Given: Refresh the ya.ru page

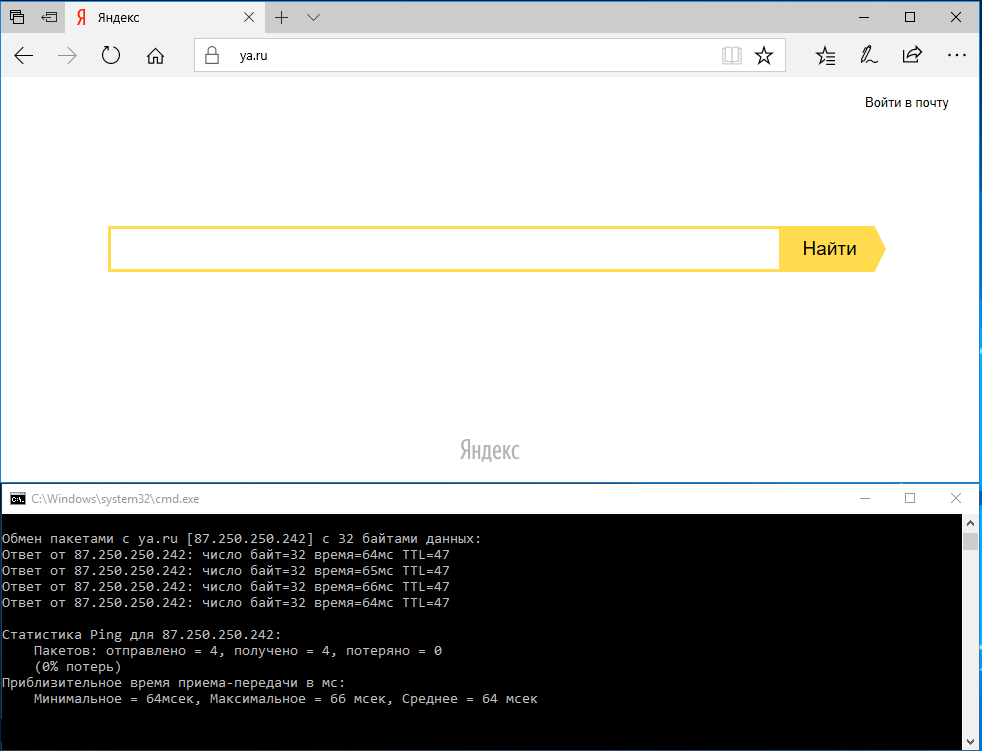Looking at the screenshot, I should point(111,56).
